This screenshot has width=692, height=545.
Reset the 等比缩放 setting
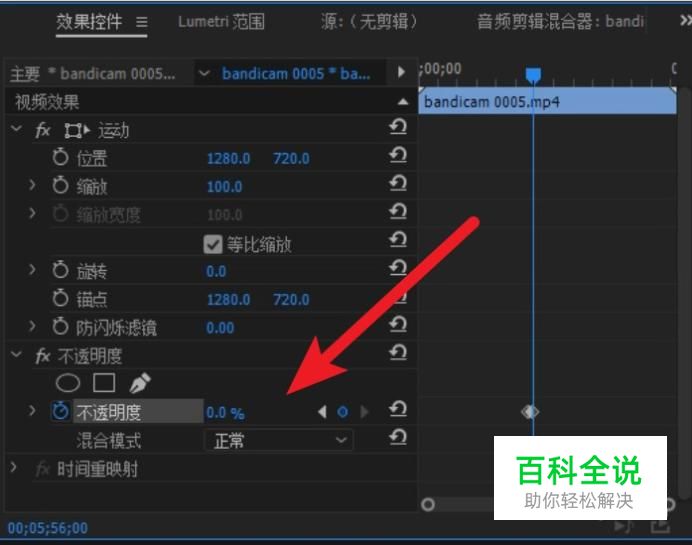point(398,240)
